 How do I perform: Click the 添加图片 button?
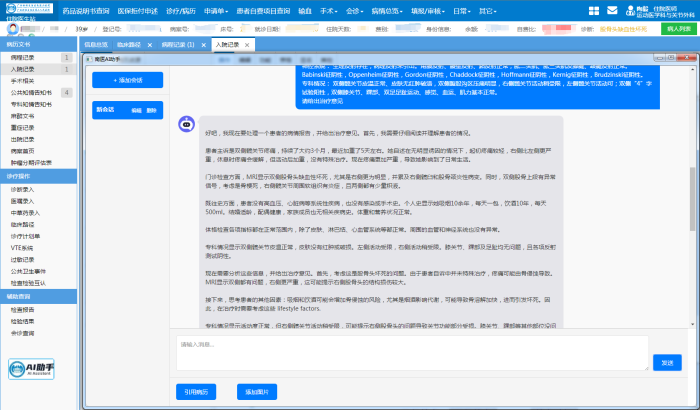[x=257, y=391]
